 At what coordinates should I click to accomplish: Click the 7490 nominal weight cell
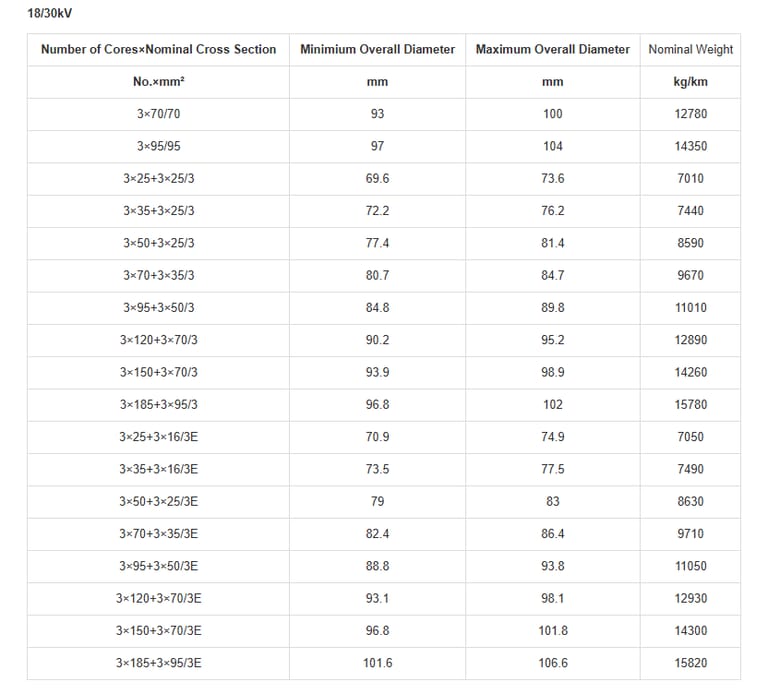[690, 469]
